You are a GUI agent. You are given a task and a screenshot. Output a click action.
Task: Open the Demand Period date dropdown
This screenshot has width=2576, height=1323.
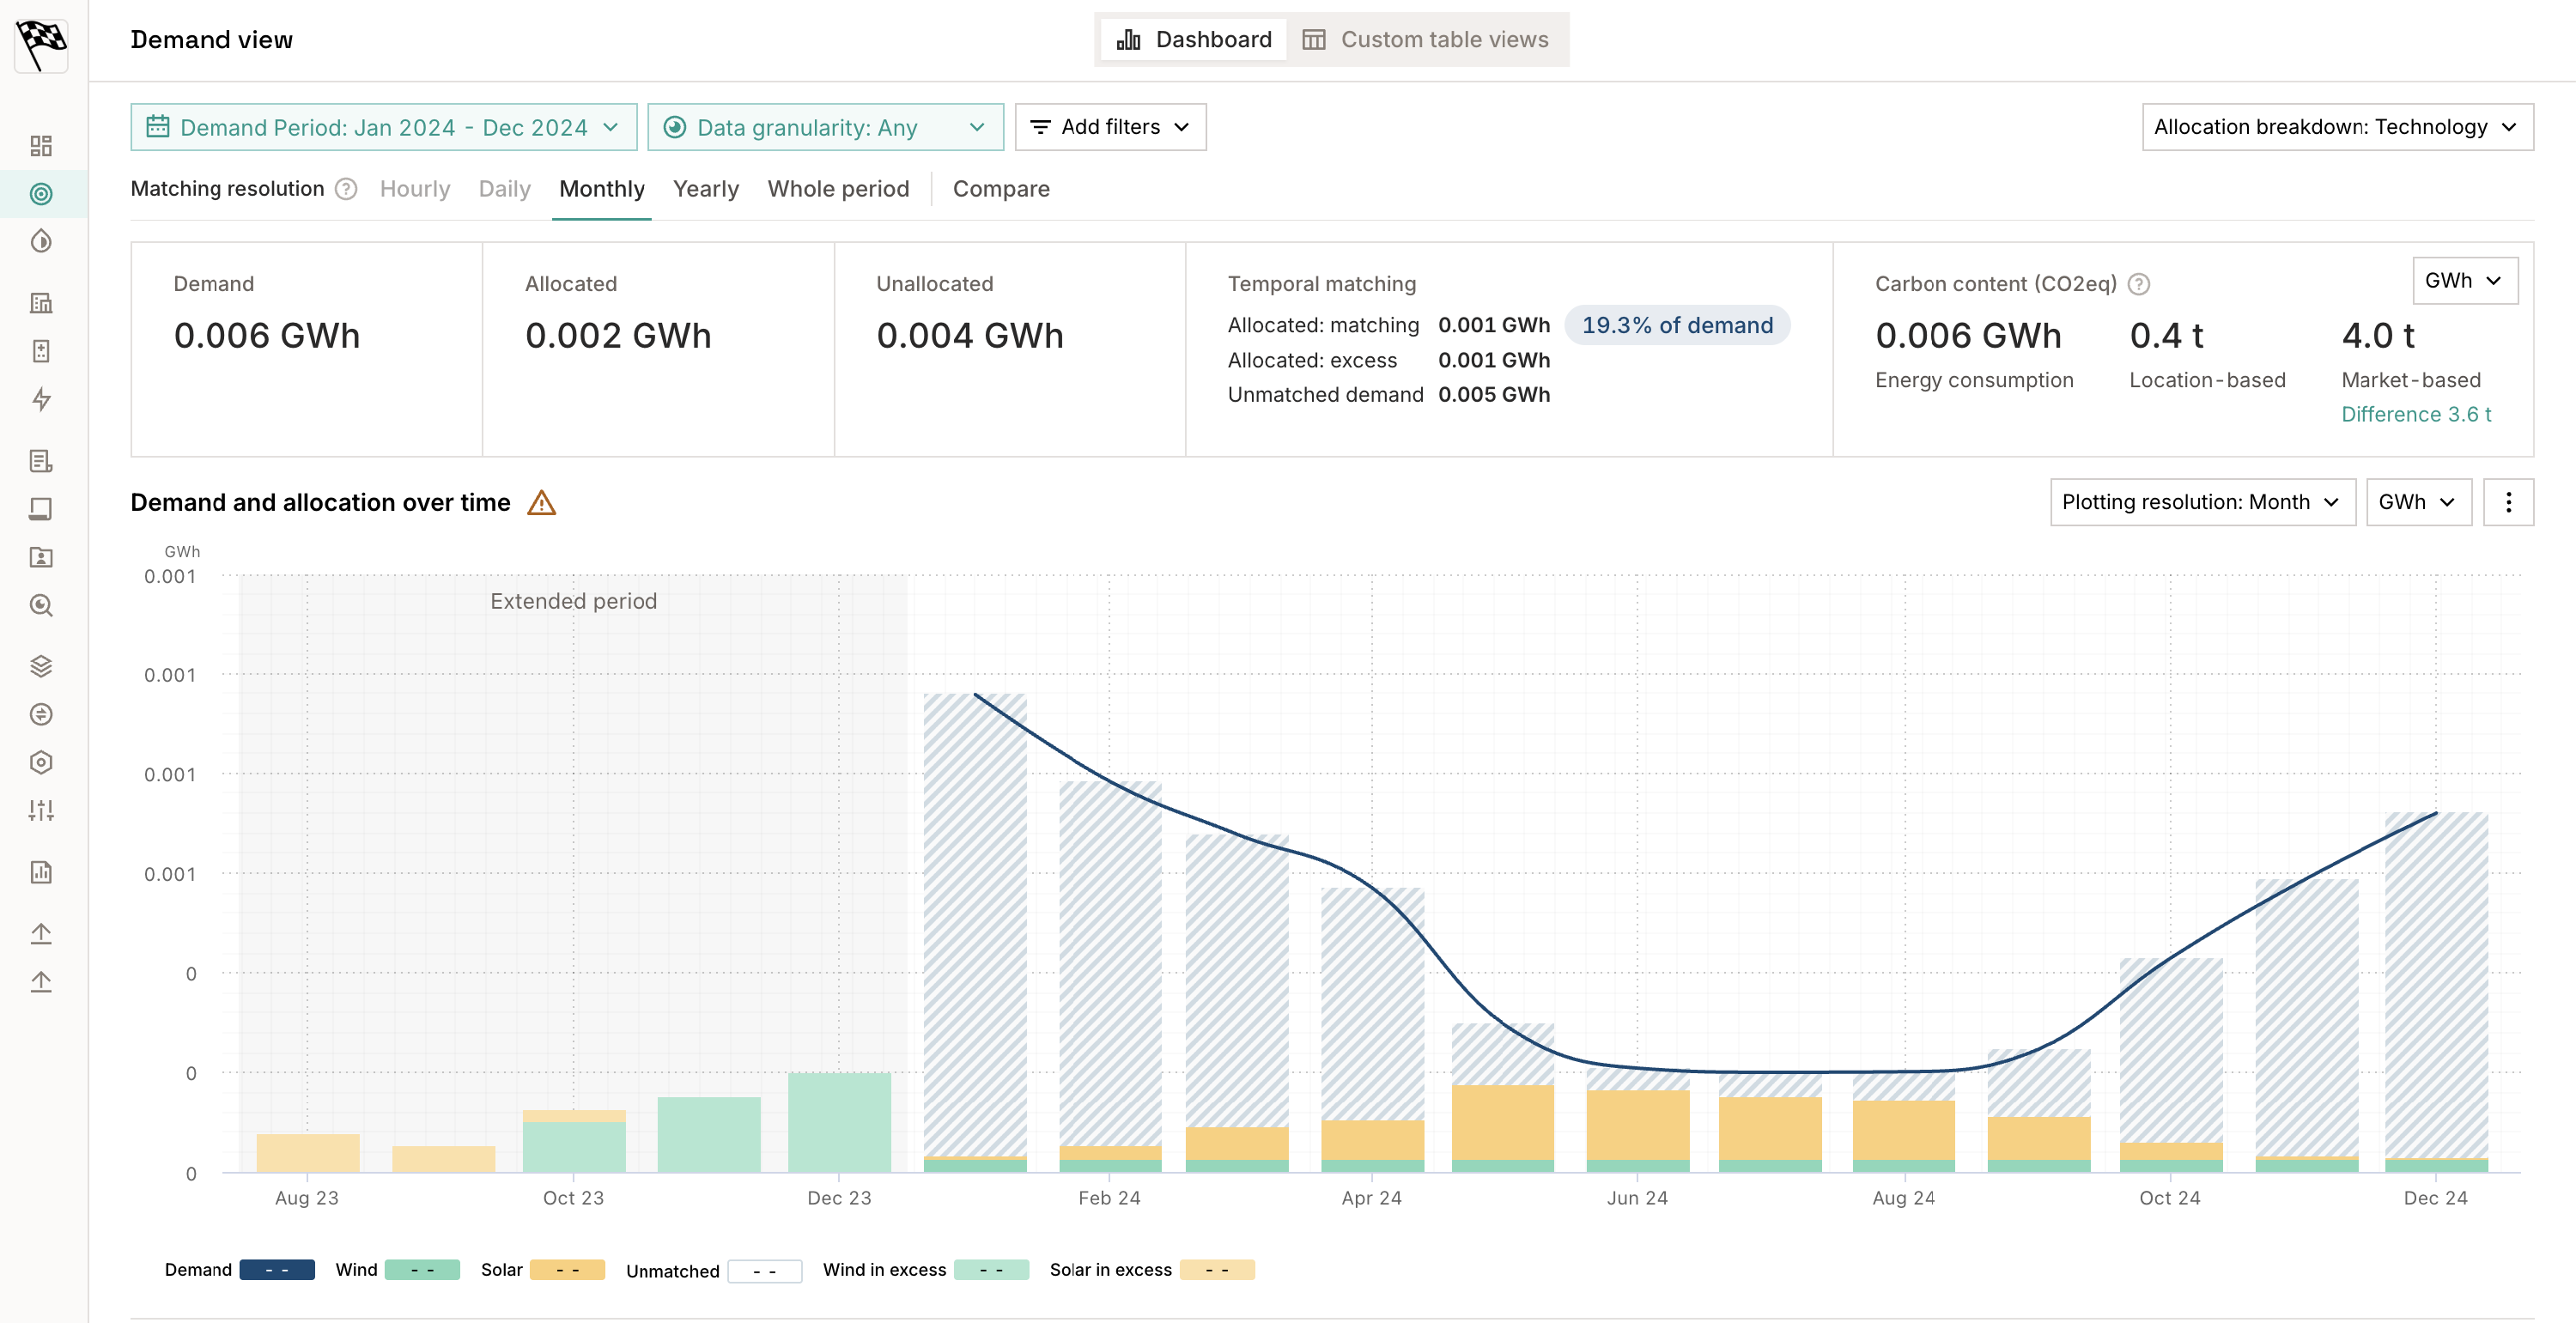[x=383, y=127]
